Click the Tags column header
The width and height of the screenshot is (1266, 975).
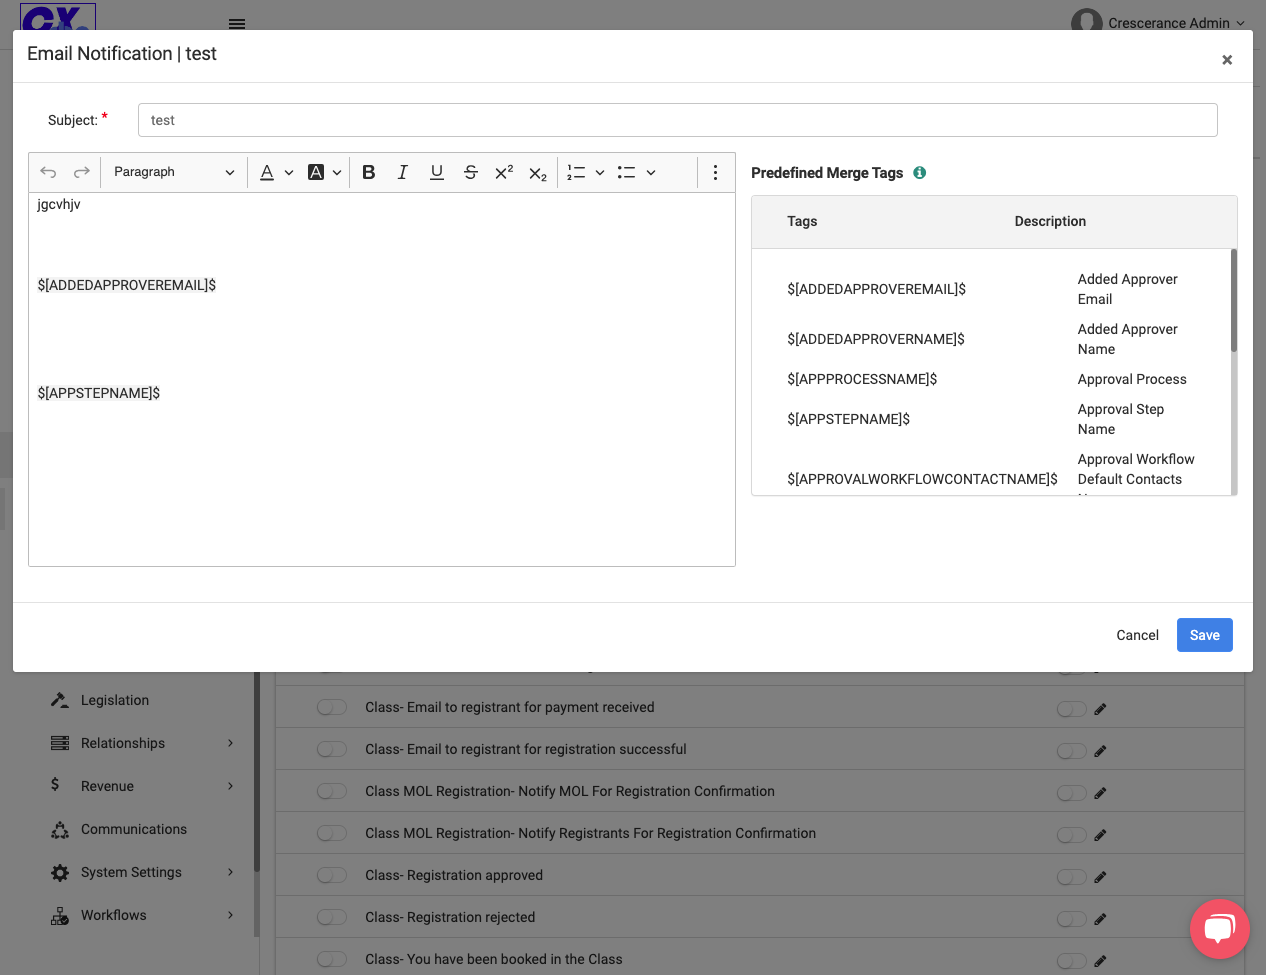coord(802,221)
